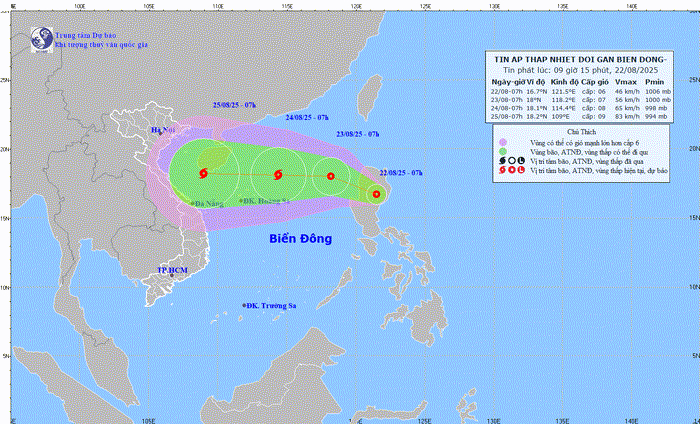Click the '1006 mb' pressure cell
The height and width of the screenshot is (424, 700).
coord(658,91)
